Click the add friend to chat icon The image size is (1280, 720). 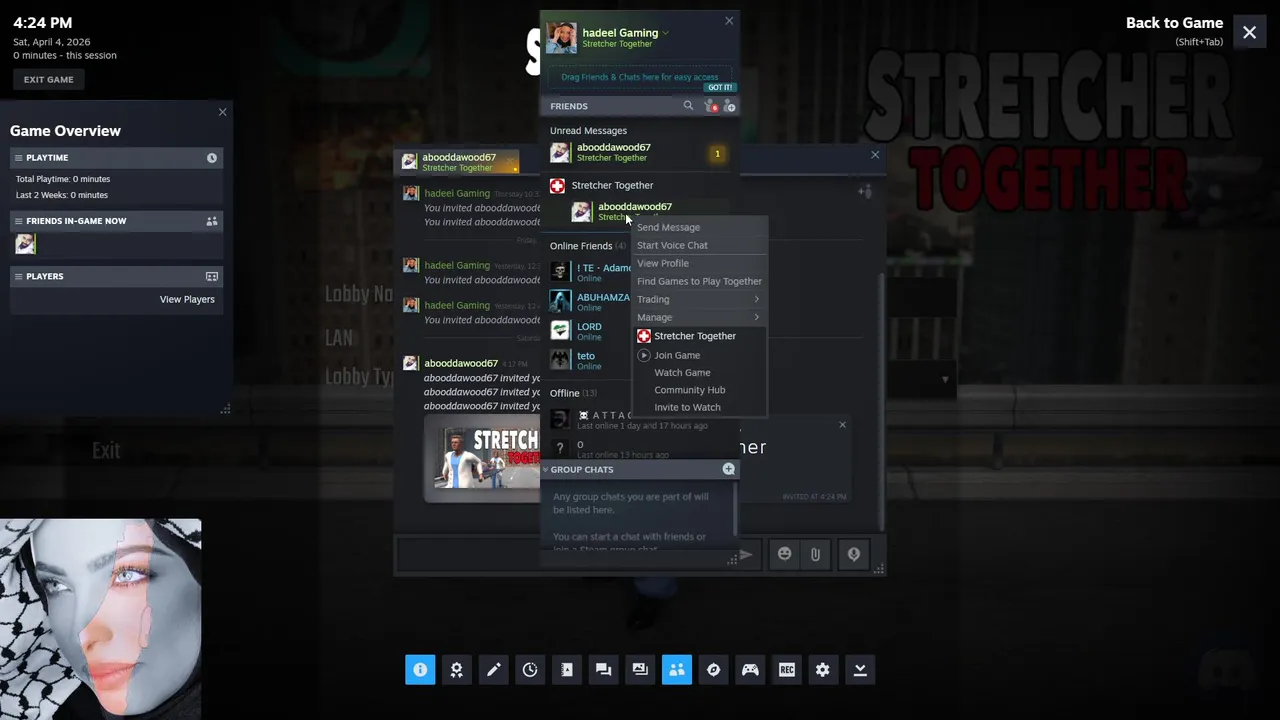pos(865,192)
